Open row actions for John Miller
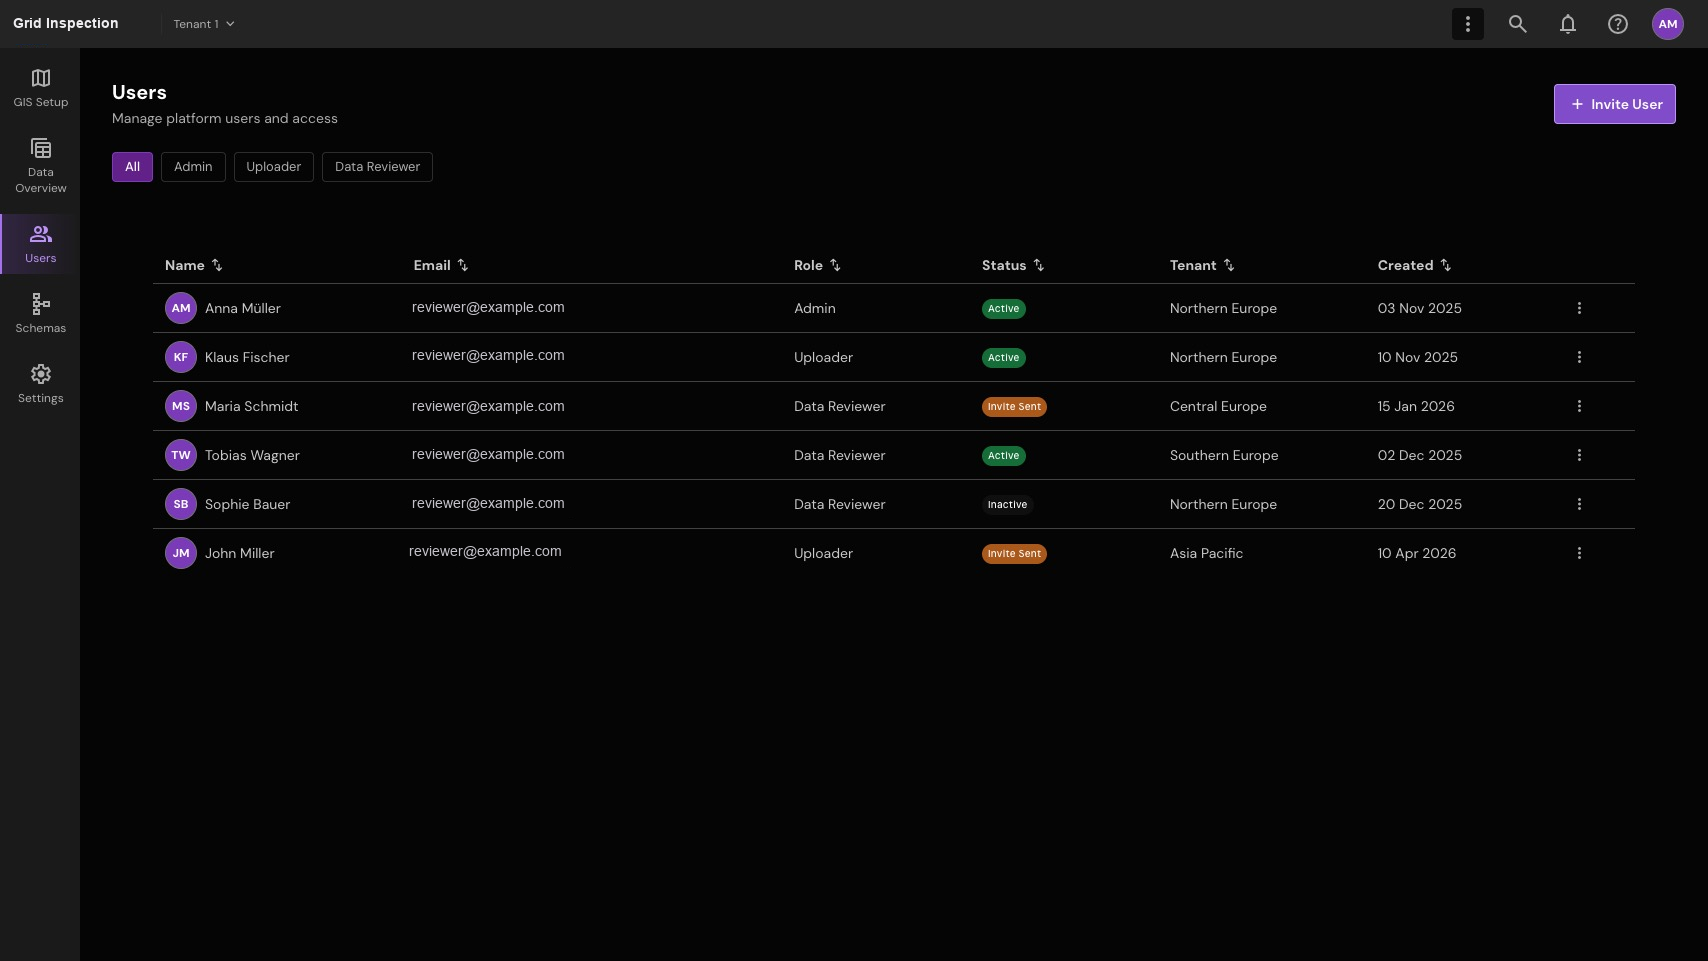The width and height of the screenshot is (1708, 961). click(x=1580, y=553)
